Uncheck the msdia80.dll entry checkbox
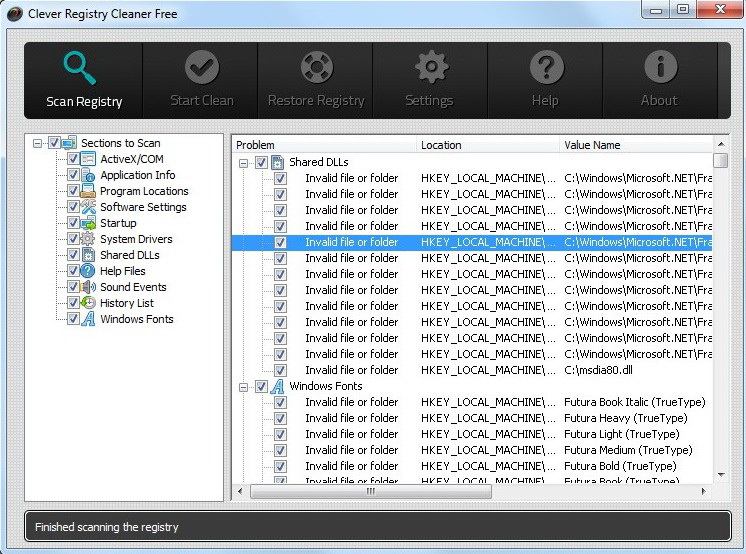This screenshot has height=554, width=746. pos(280,370)
